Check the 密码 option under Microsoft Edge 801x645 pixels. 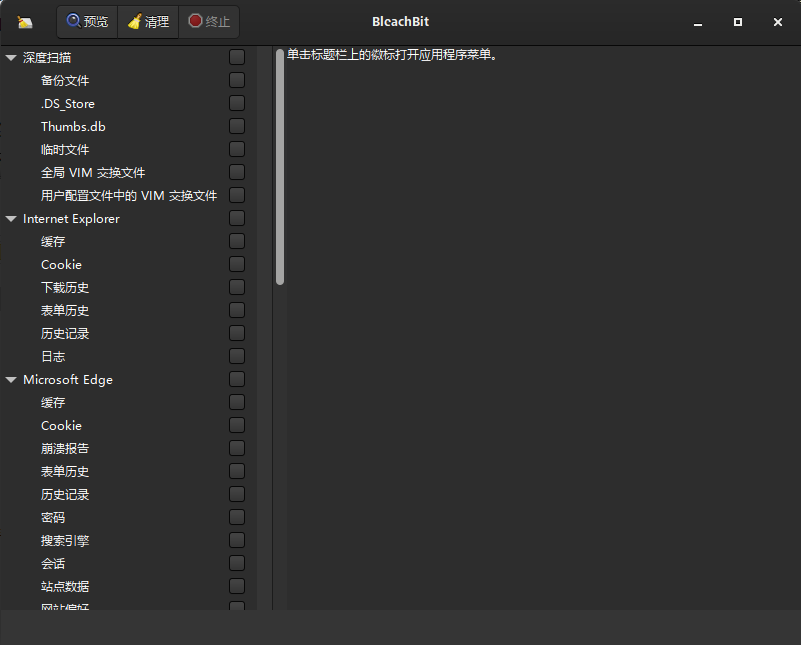coord(236,517)
